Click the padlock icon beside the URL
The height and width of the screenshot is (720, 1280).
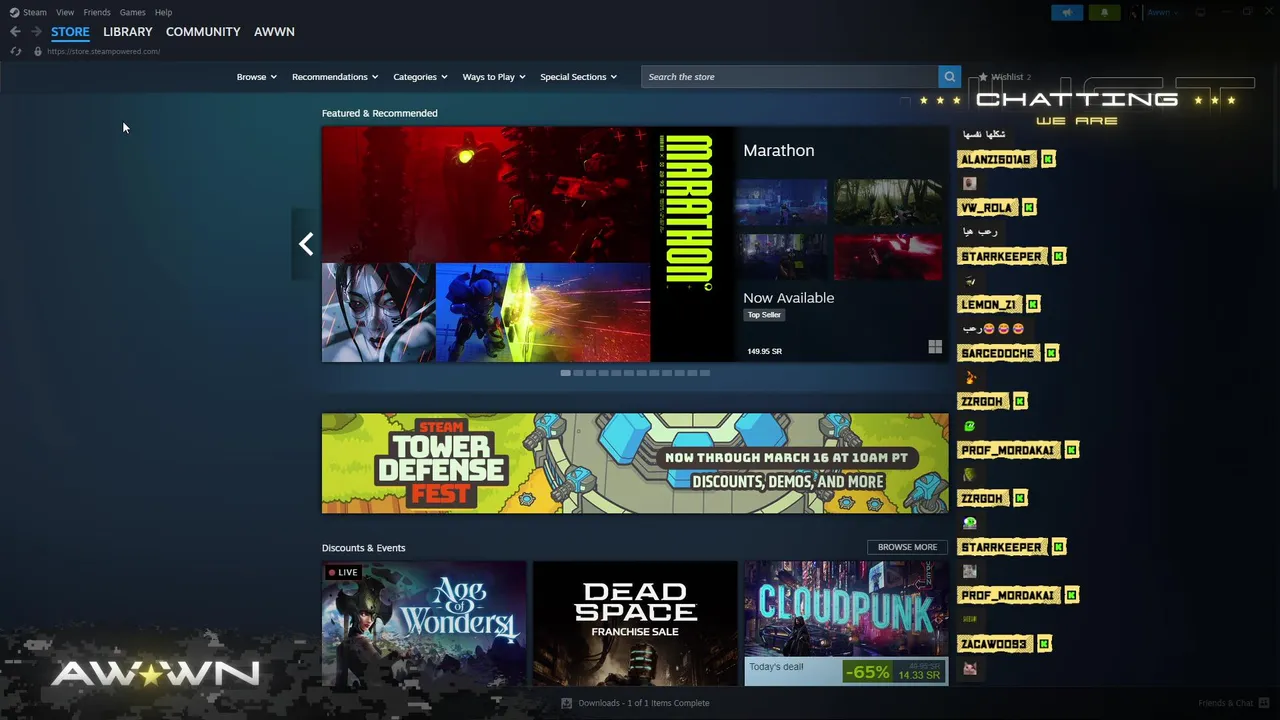38,51
